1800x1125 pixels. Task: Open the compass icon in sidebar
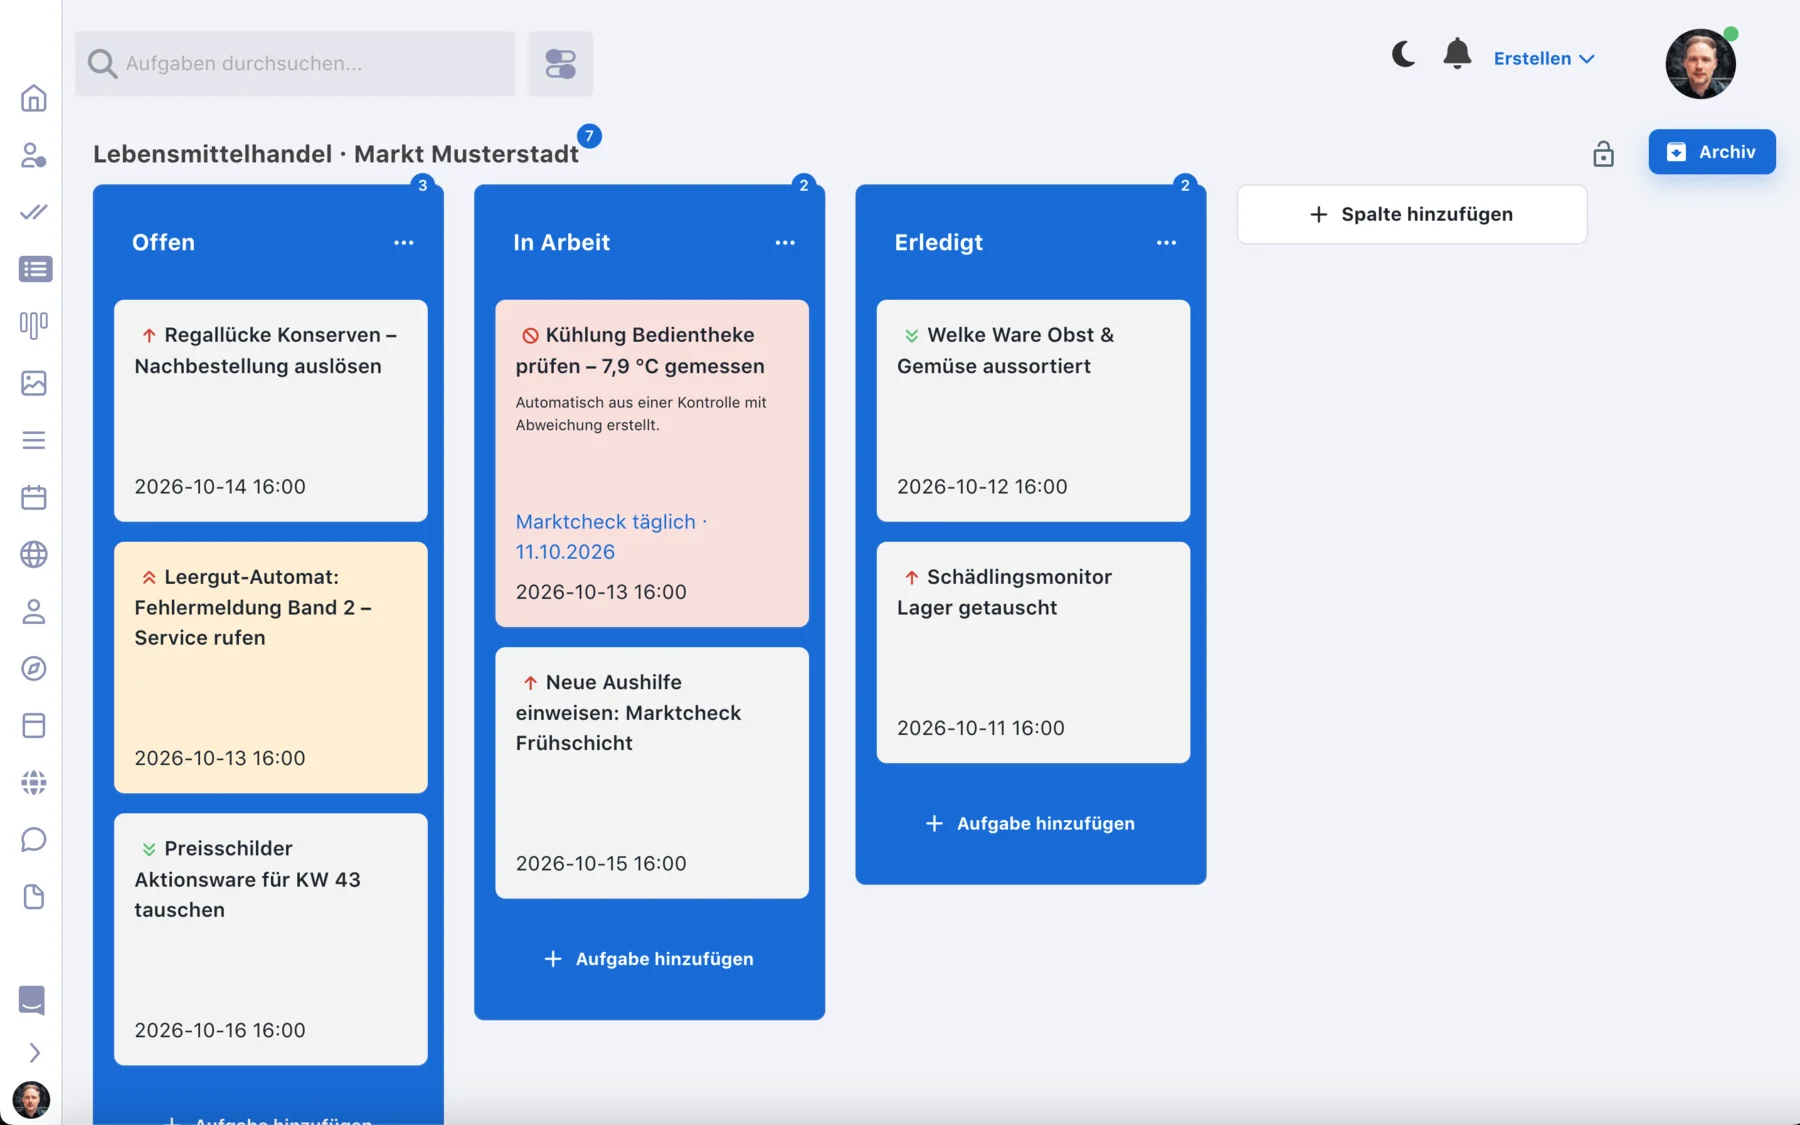coord(34,668)
